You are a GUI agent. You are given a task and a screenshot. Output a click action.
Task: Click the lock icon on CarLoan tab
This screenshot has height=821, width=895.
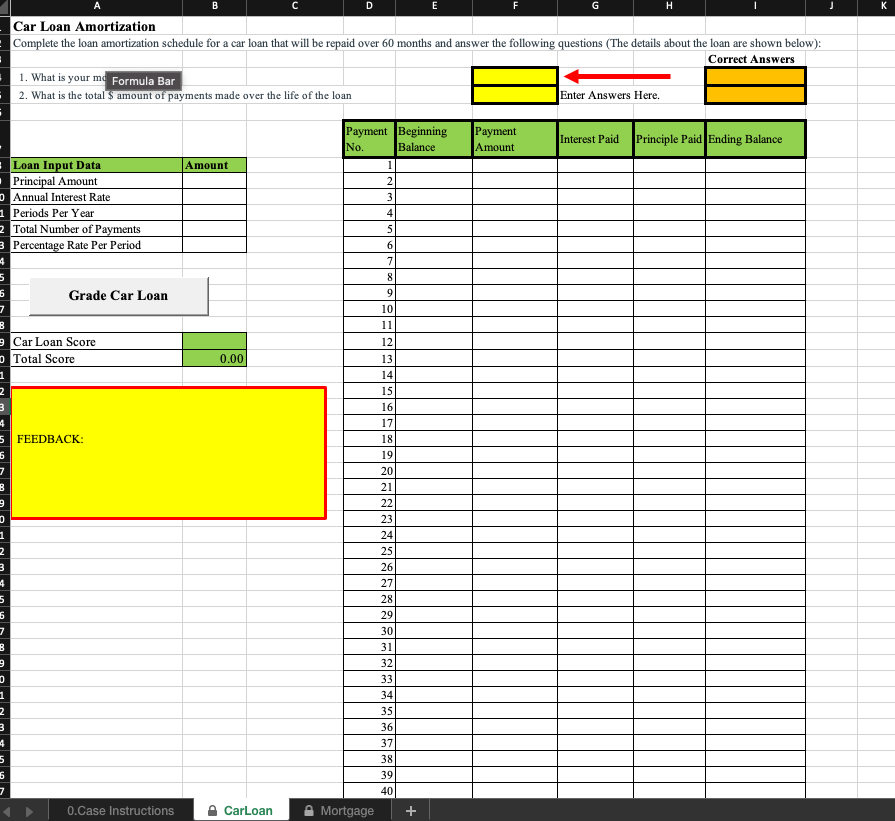point(213,809)
